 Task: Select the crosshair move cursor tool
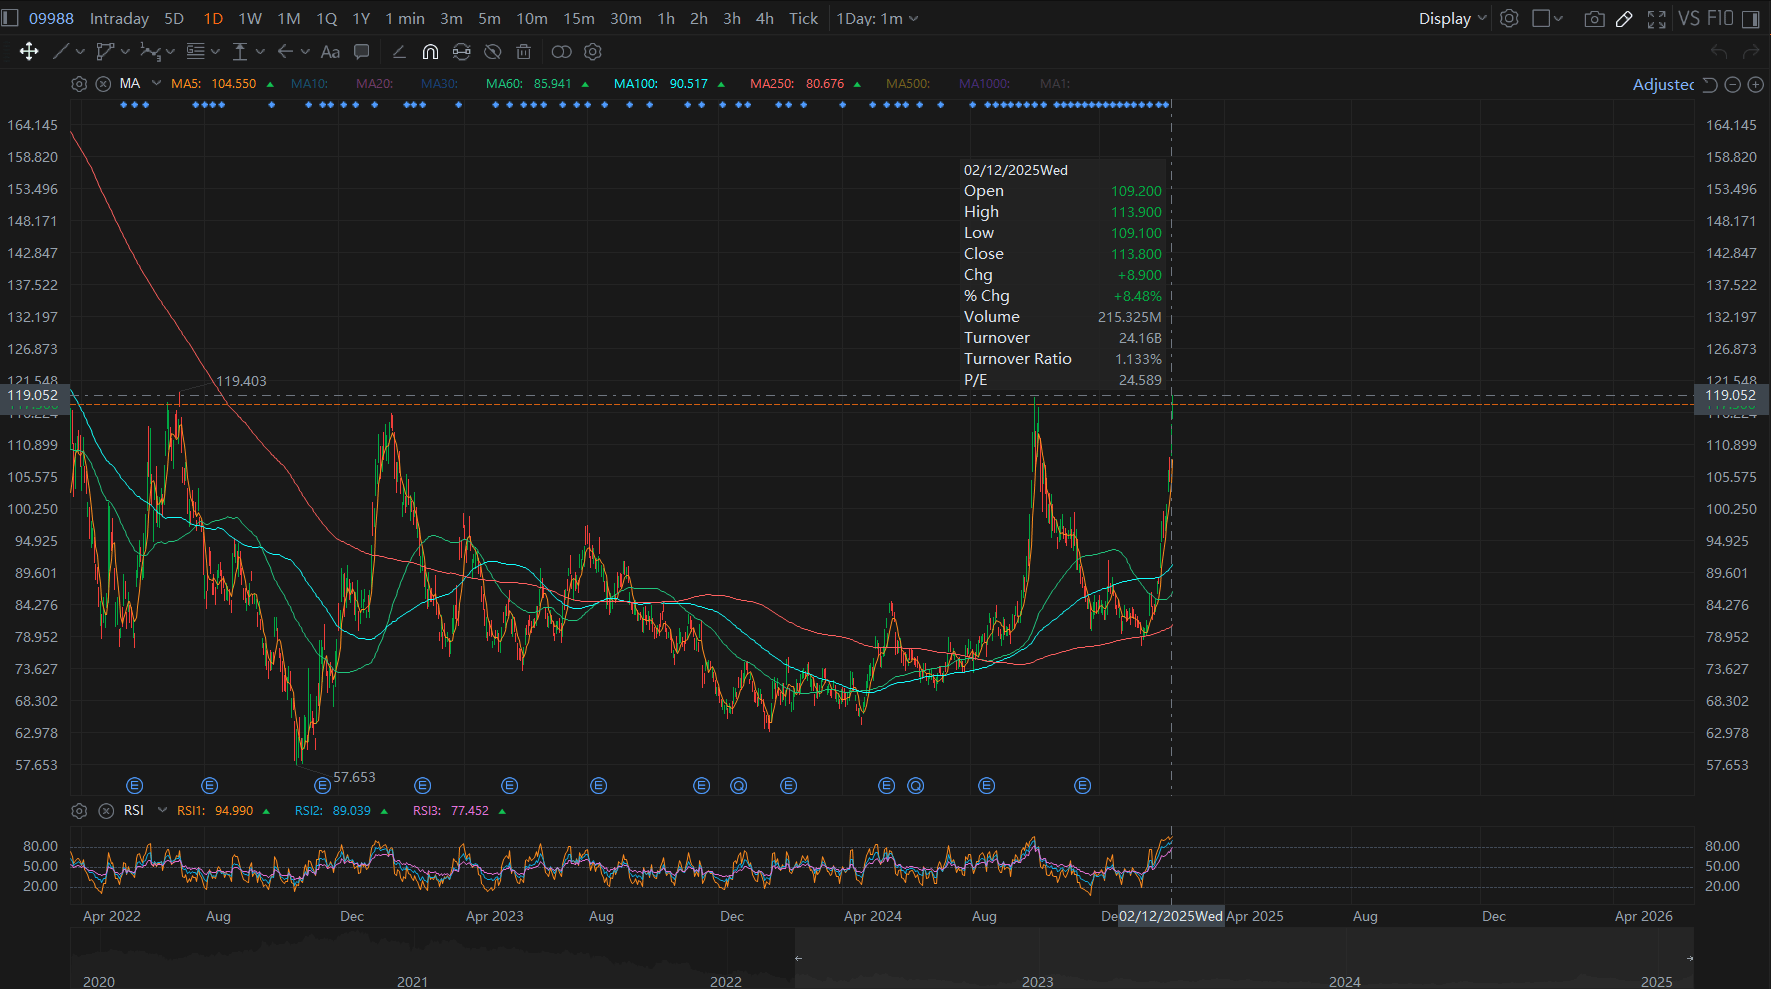(x=29, y=51)
